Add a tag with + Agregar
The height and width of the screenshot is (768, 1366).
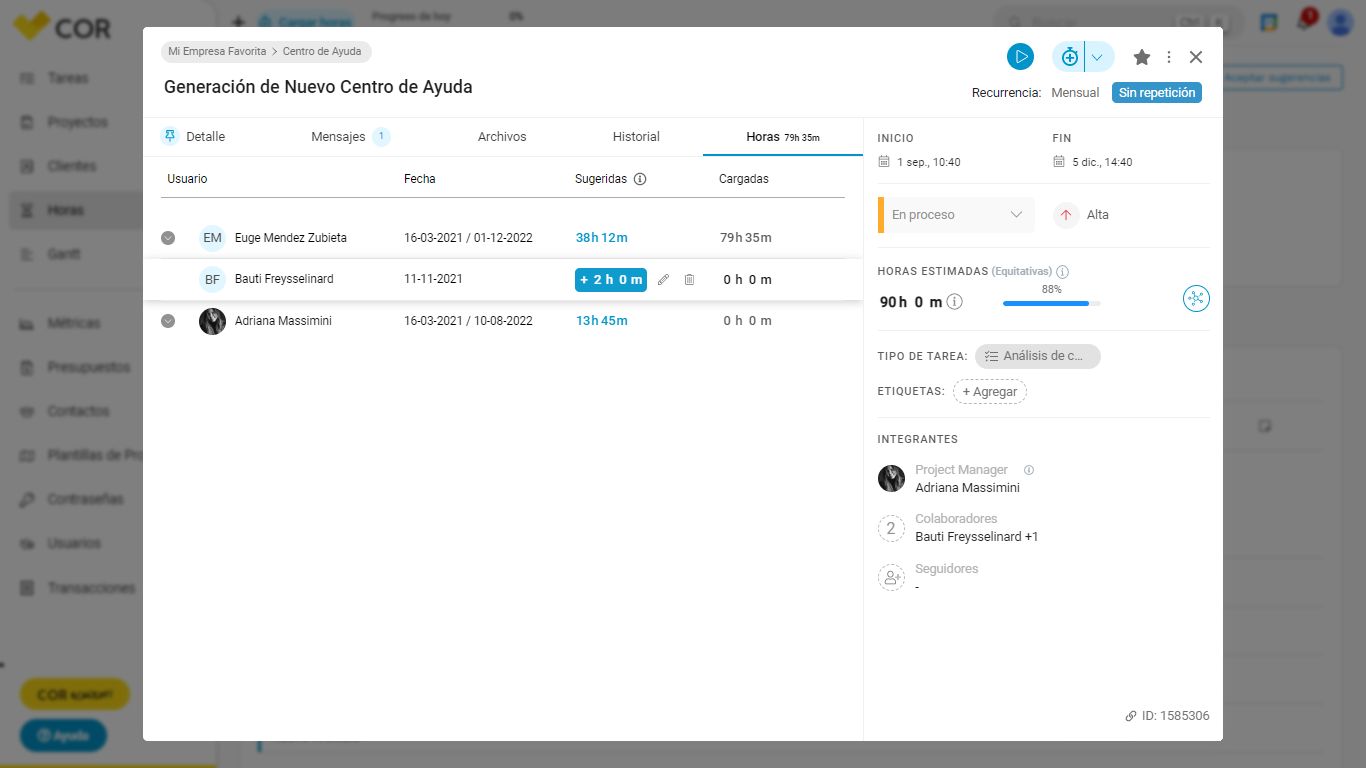coord(990,392)
